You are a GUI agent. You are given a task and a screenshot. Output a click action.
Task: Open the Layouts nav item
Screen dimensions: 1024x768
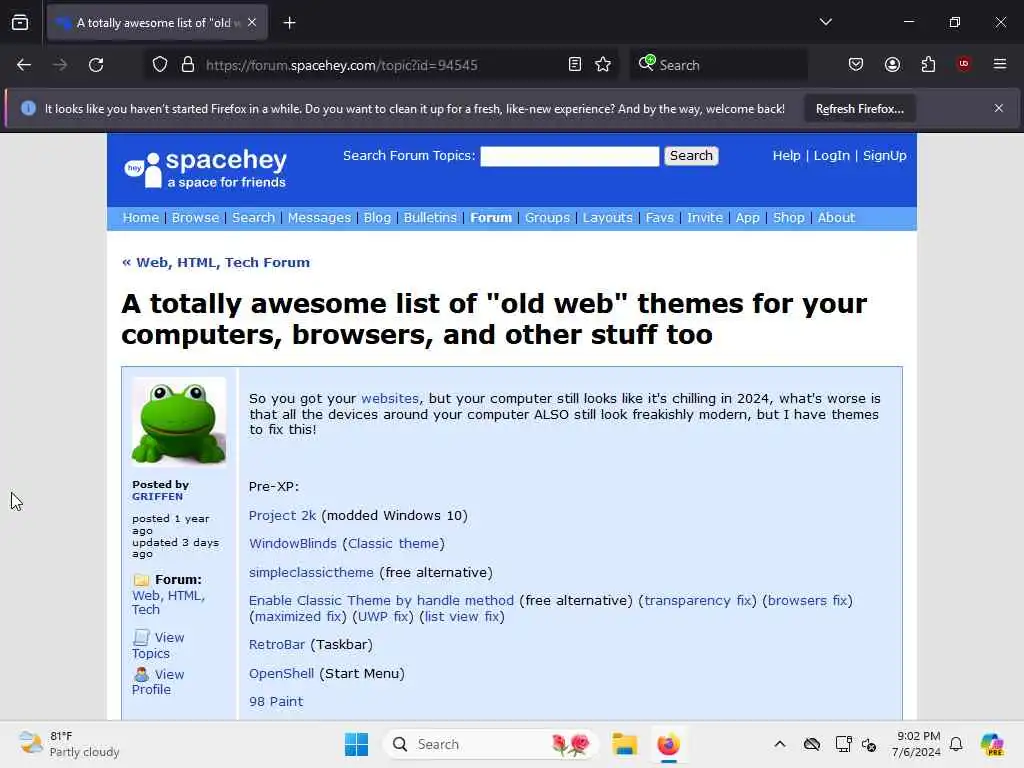[x=608, y=217]
